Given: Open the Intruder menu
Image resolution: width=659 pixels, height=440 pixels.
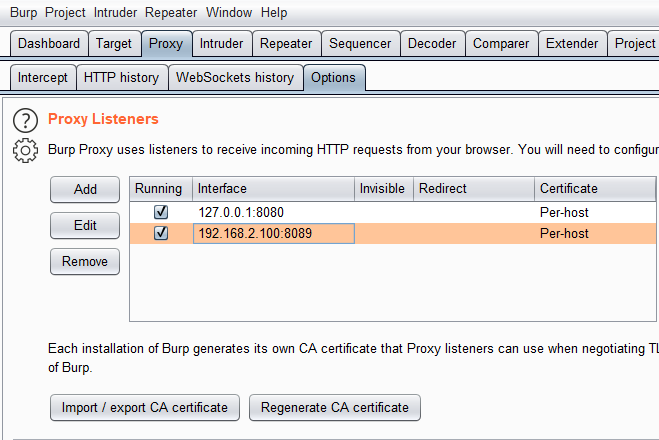Looking at the screenshot, I should coord(115,12).
